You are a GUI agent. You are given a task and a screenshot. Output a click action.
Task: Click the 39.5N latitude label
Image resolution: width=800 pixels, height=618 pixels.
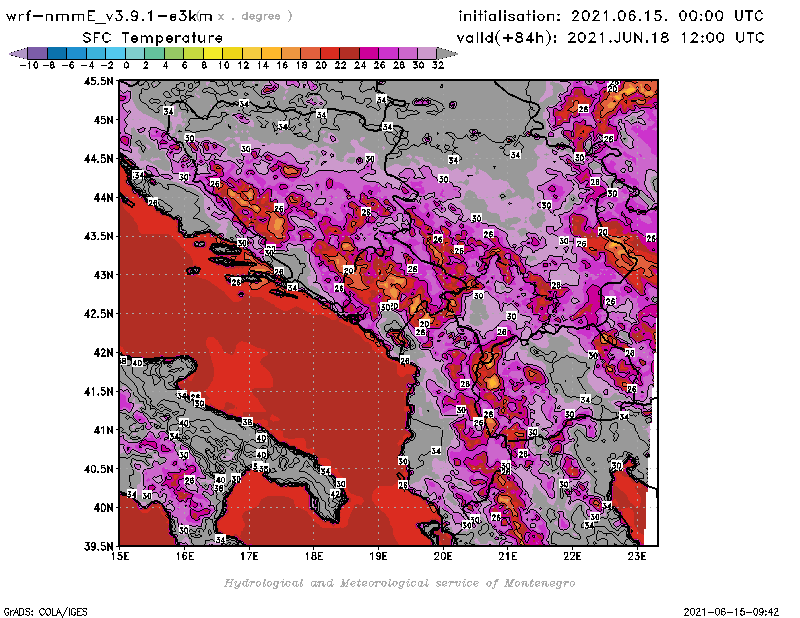(x=98, y=547)
